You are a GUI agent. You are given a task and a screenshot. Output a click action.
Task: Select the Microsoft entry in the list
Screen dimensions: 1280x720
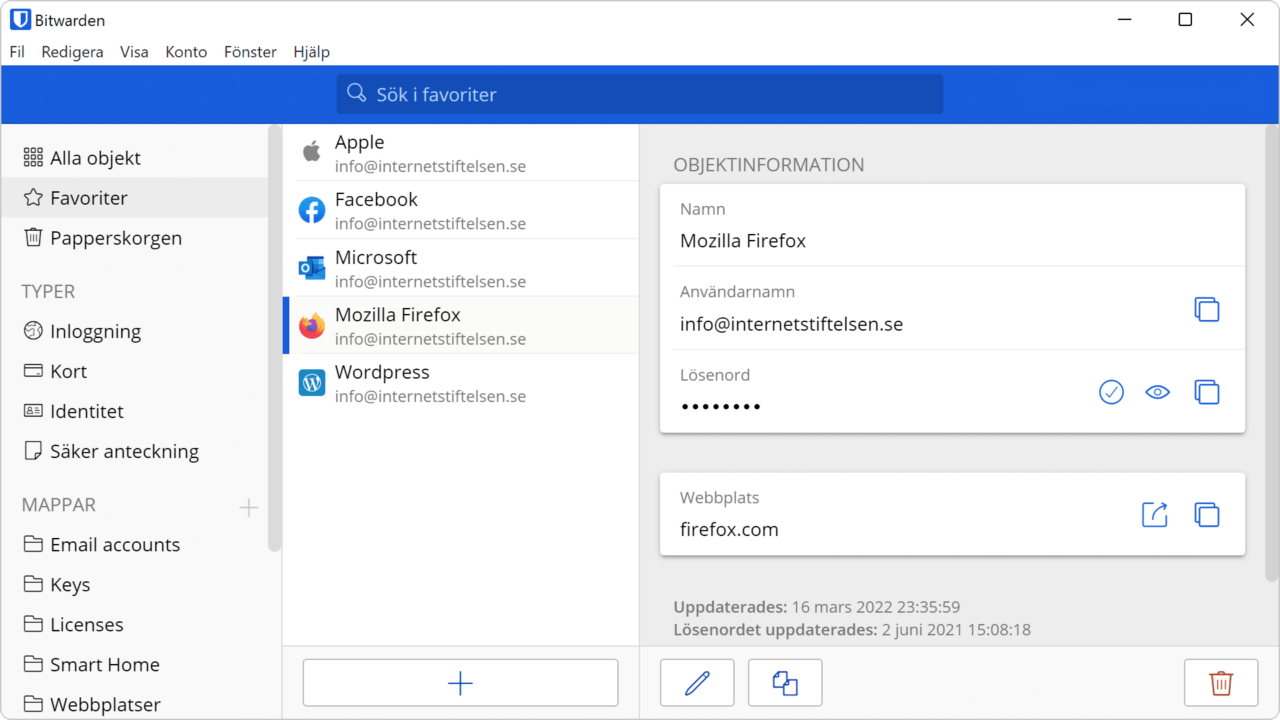[x=461, y=268]
